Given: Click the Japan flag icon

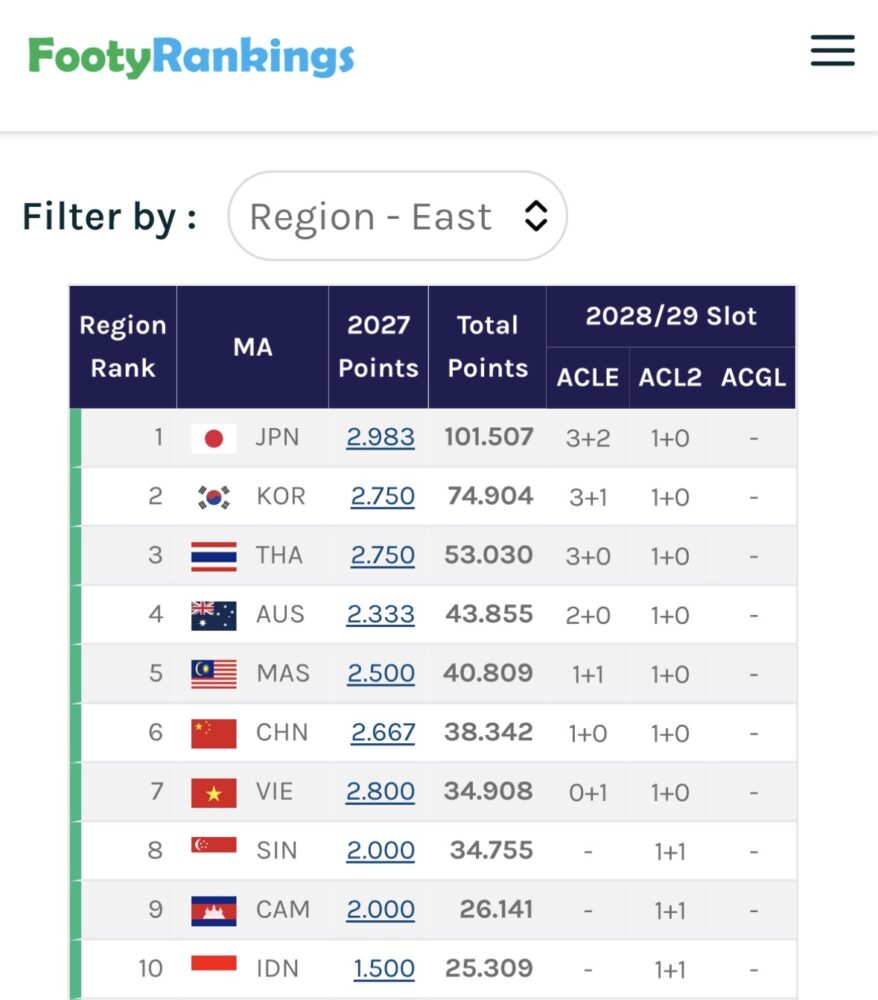Looking at the screenshot, I should (x=214, y=438).
